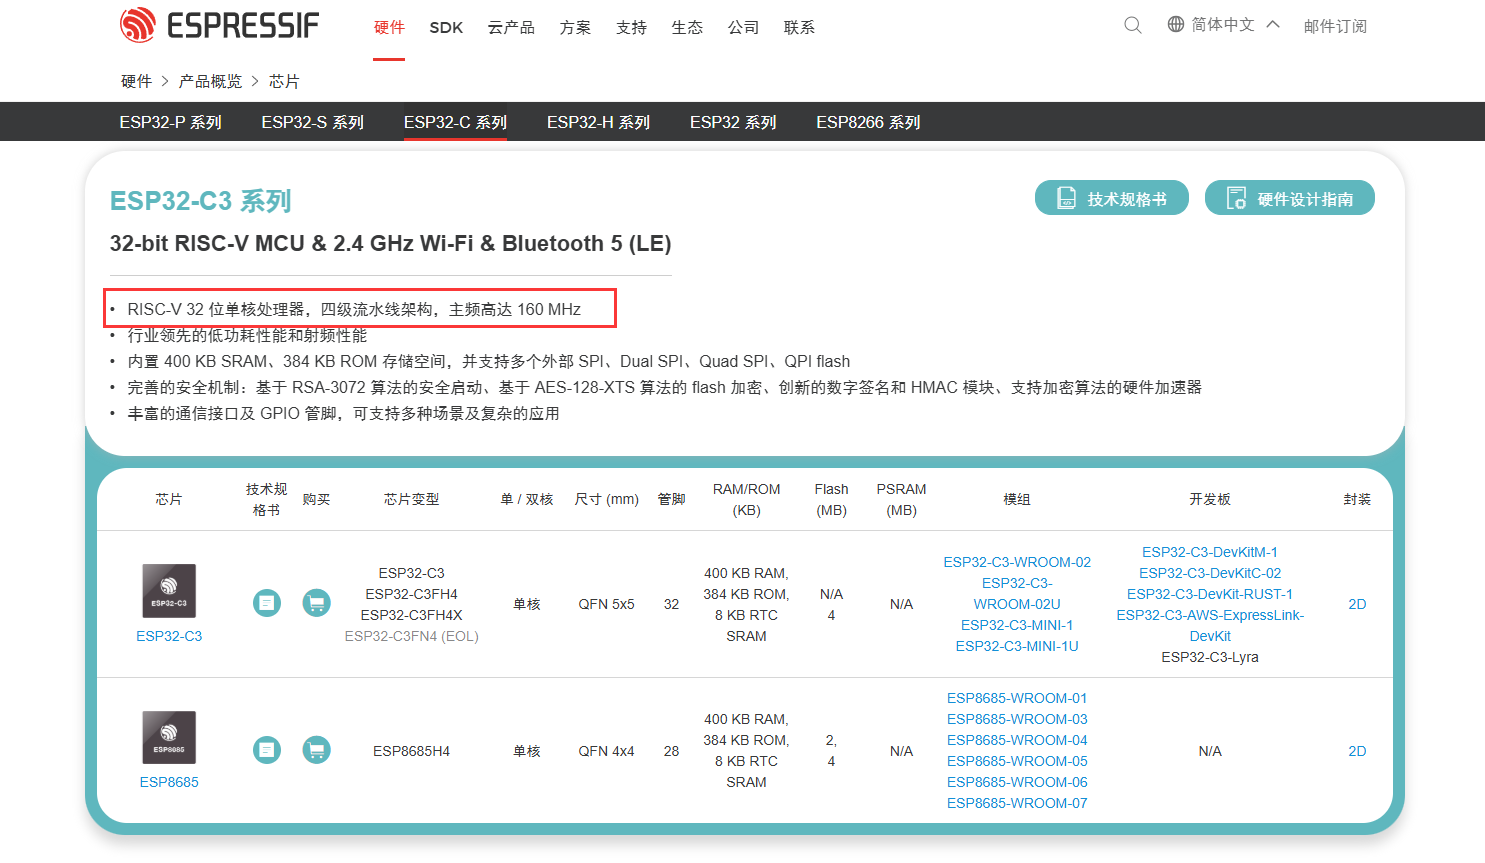Open ESP32-C3-AWS-ExpressLink-DevKit link
Screen dimensions: 1485x863
1210,625
